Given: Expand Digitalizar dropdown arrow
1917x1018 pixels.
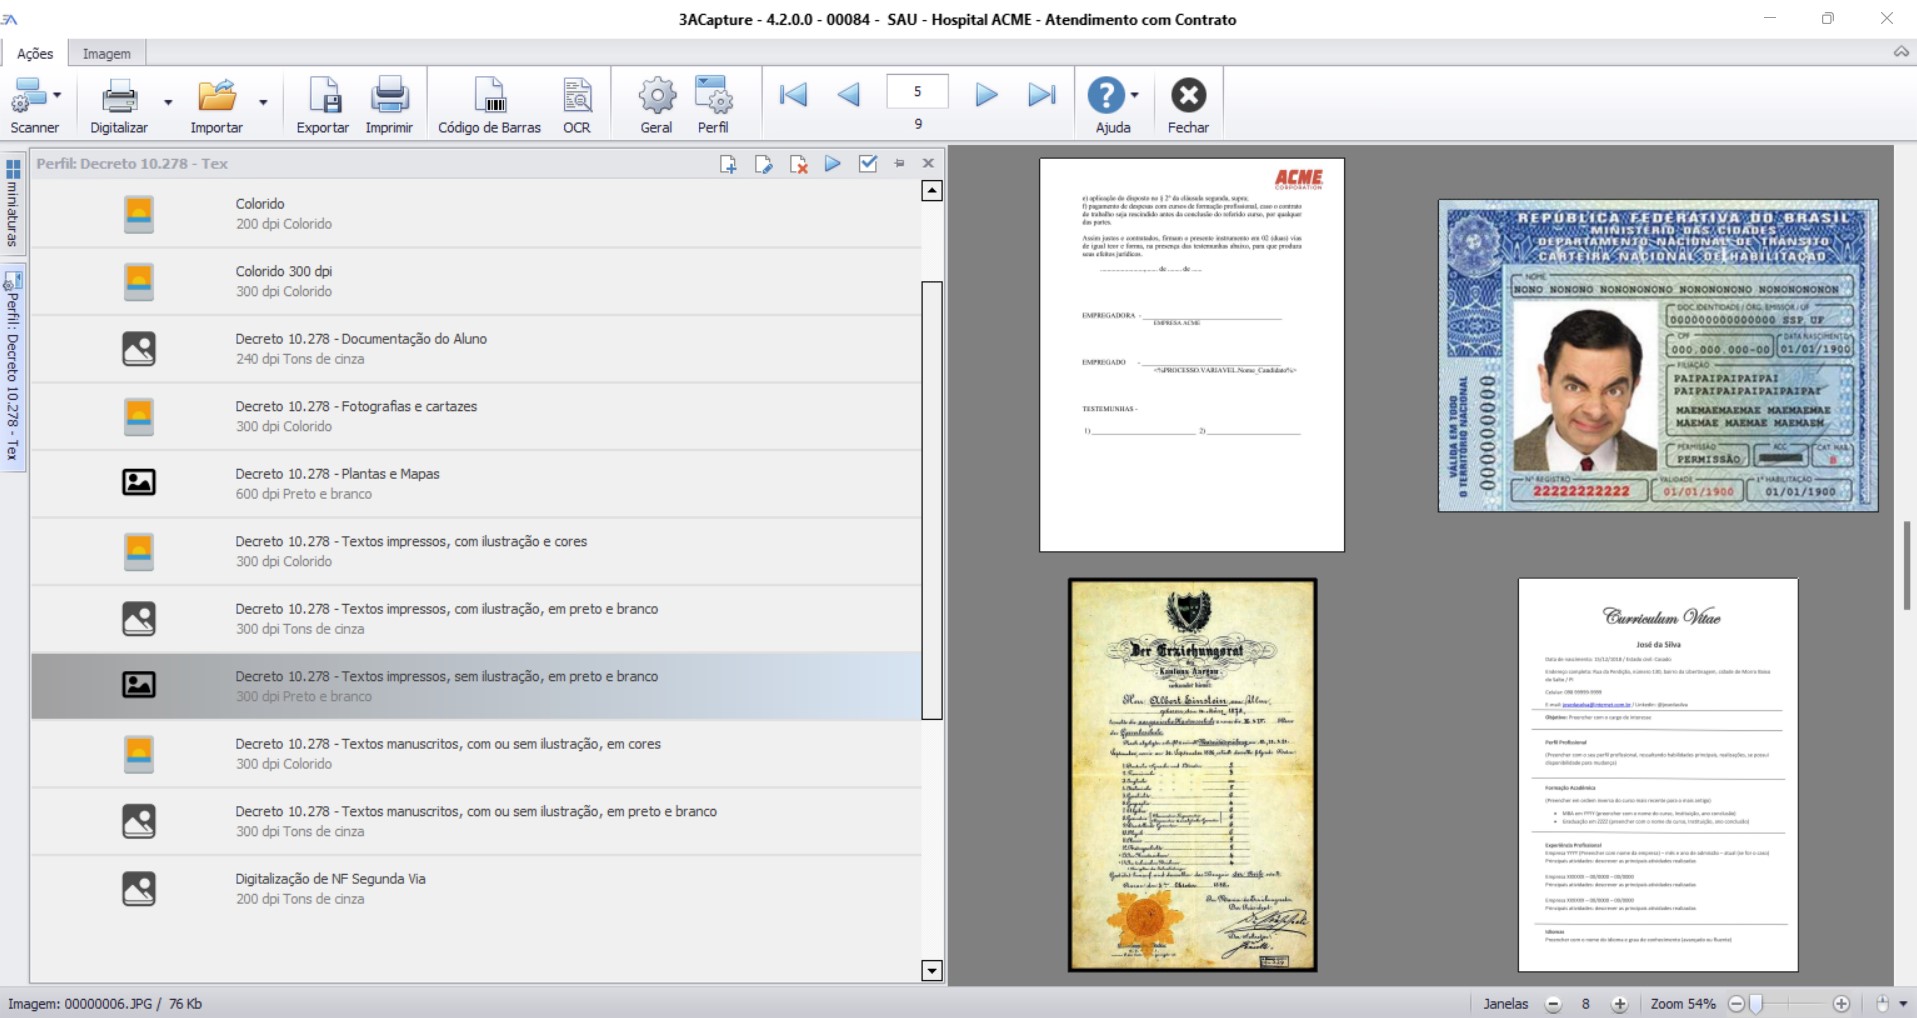Looking at the screenshot, I should [168, 102].
